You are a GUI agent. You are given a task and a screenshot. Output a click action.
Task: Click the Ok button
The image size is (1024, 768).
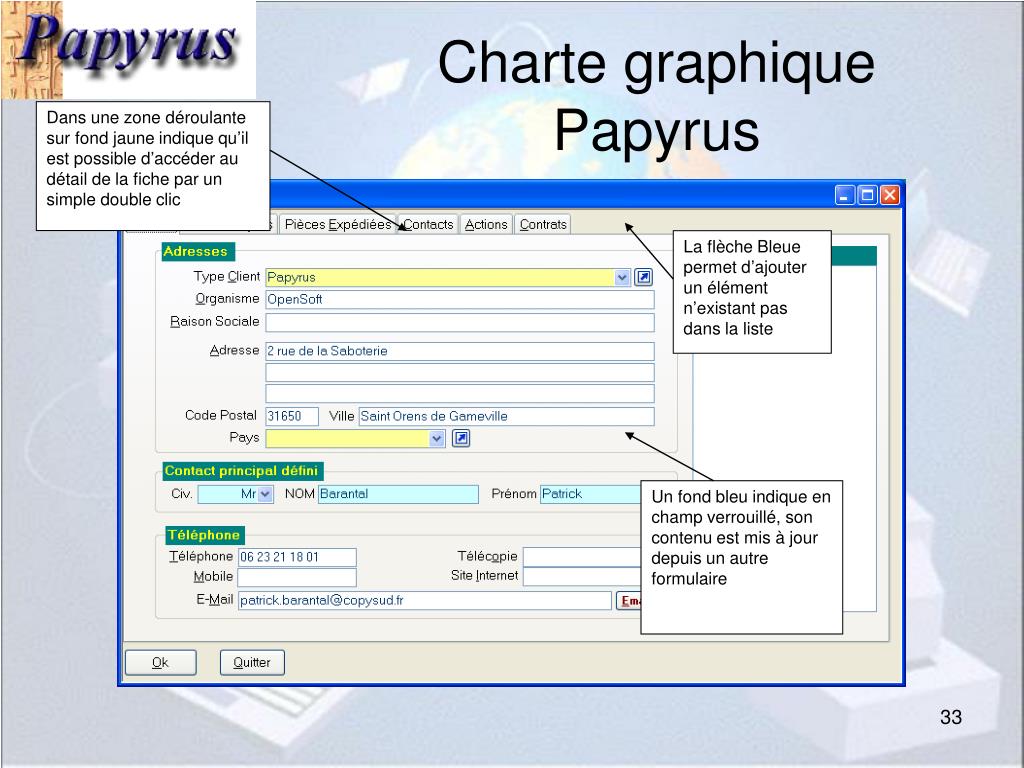pos(161,663)
